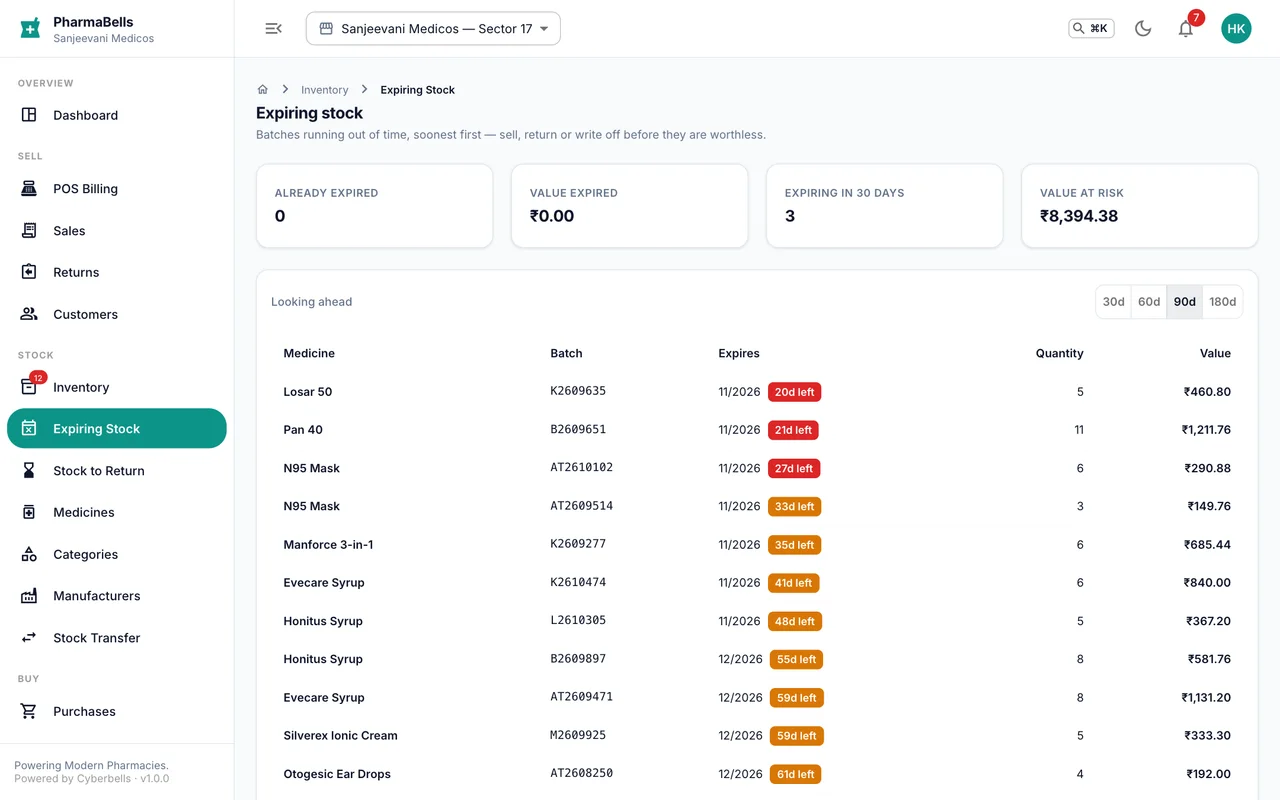Open Stock to Return hourglass icon
Screen dimensions: 1280x800
(29, 471)
